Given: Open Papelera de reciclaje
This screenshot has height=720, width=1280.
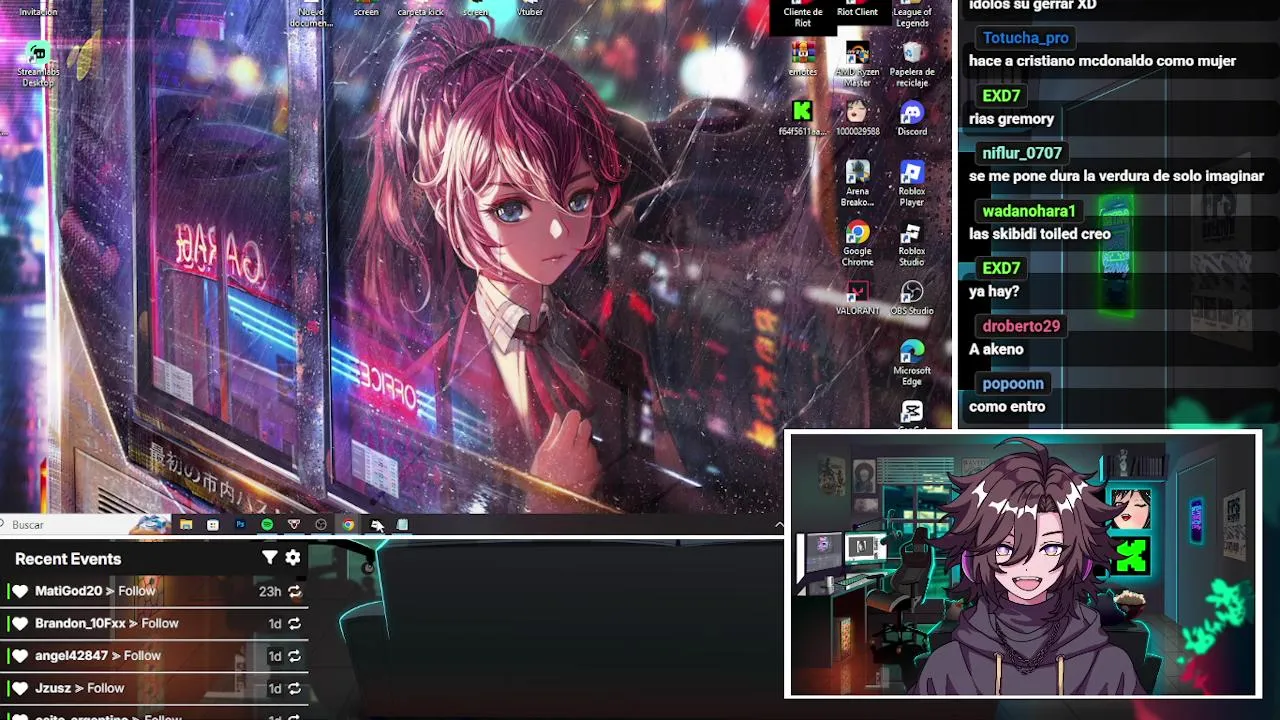Looking at the screenshot, I should [x=911, y=65].
